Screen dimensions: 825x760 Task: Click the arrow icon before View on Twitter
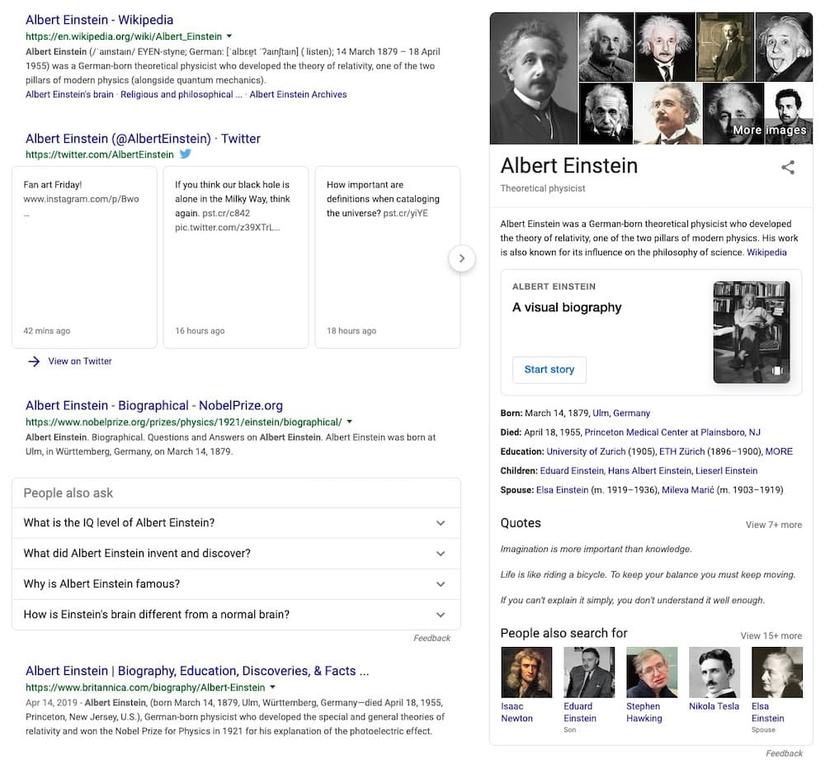tap(34, 361)
